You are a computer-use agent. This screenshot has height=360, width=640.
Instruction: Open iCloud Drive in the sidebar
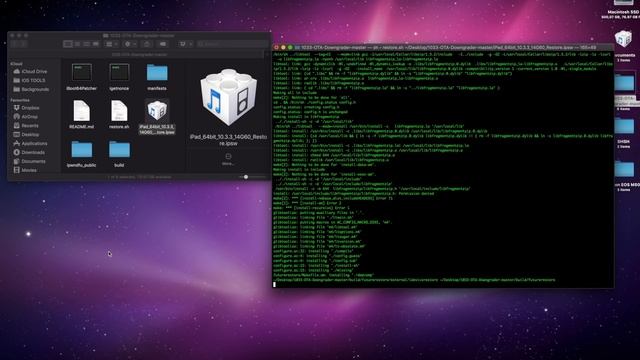tap(31, 71)
